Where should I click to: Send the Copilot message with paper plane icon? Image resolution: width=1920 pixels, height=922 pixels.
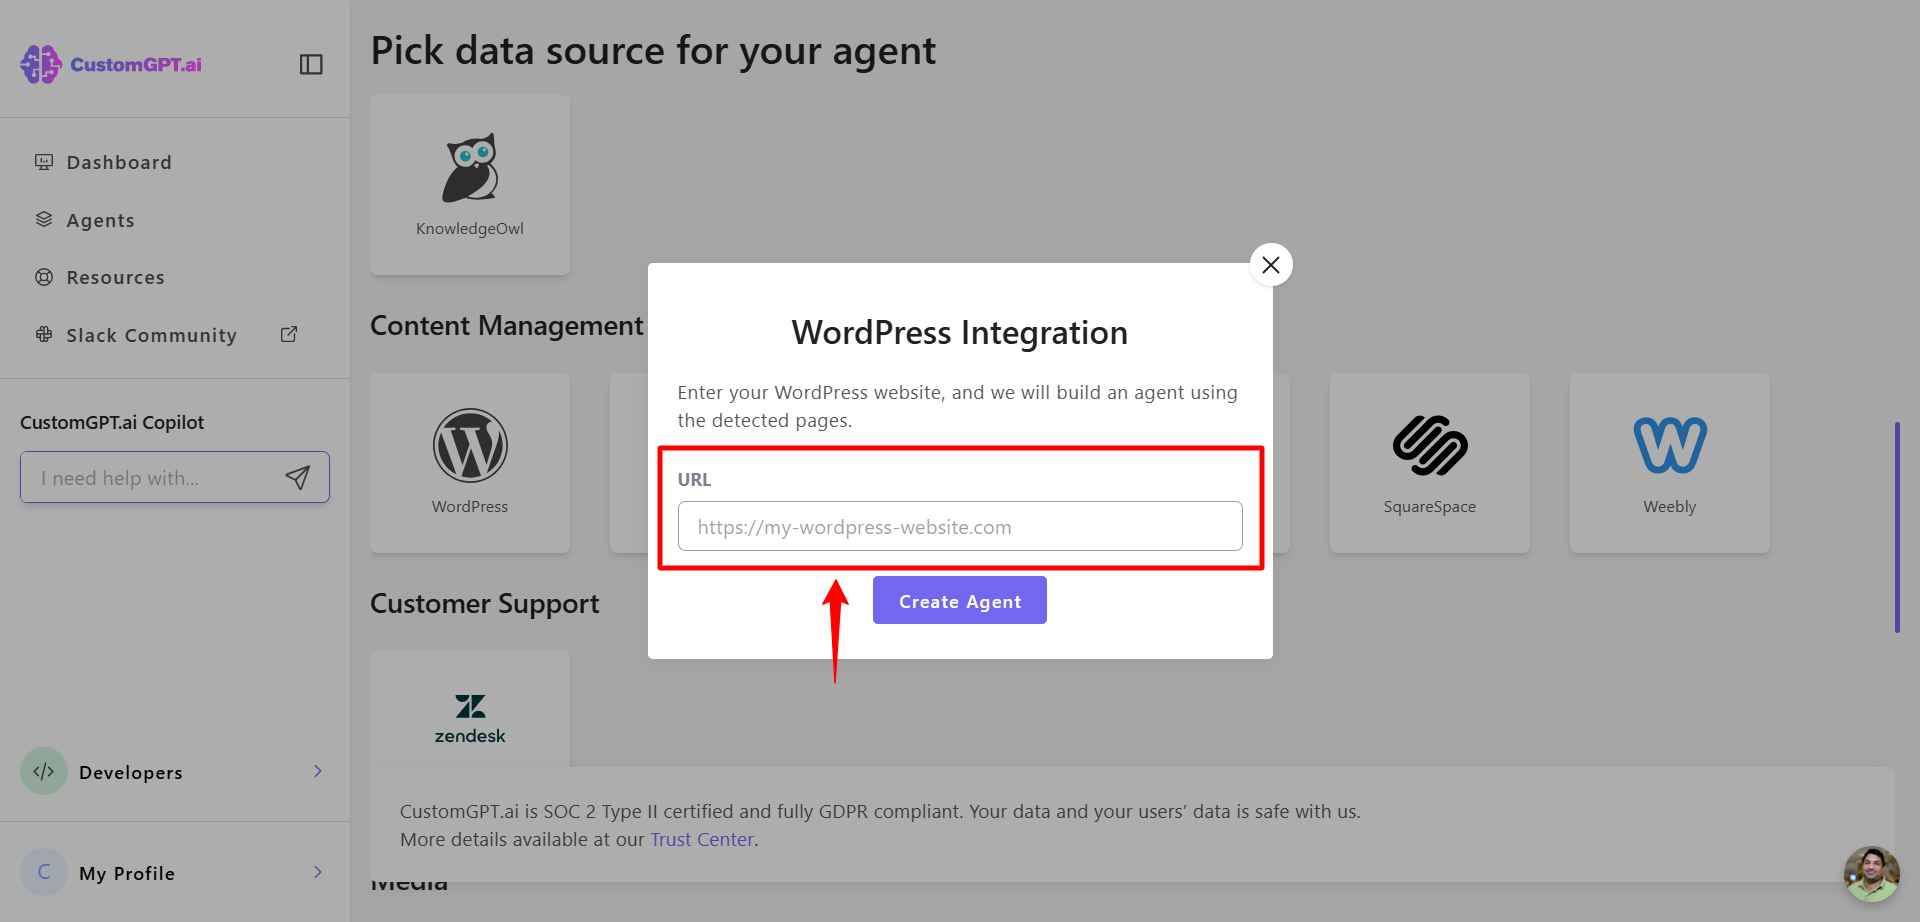[x=297, y=478]
